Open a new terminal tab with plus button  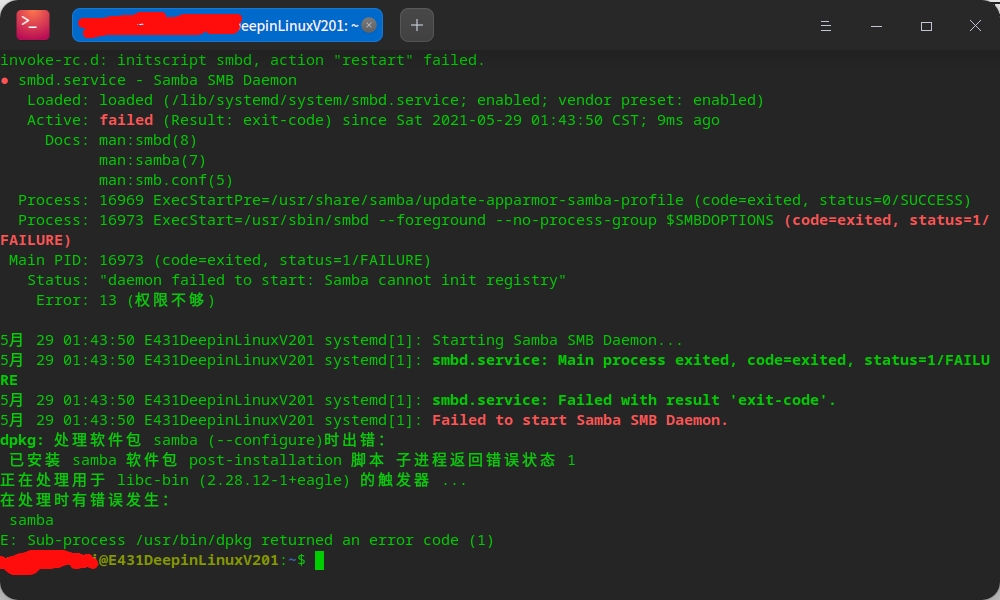(x=417, y=25)
